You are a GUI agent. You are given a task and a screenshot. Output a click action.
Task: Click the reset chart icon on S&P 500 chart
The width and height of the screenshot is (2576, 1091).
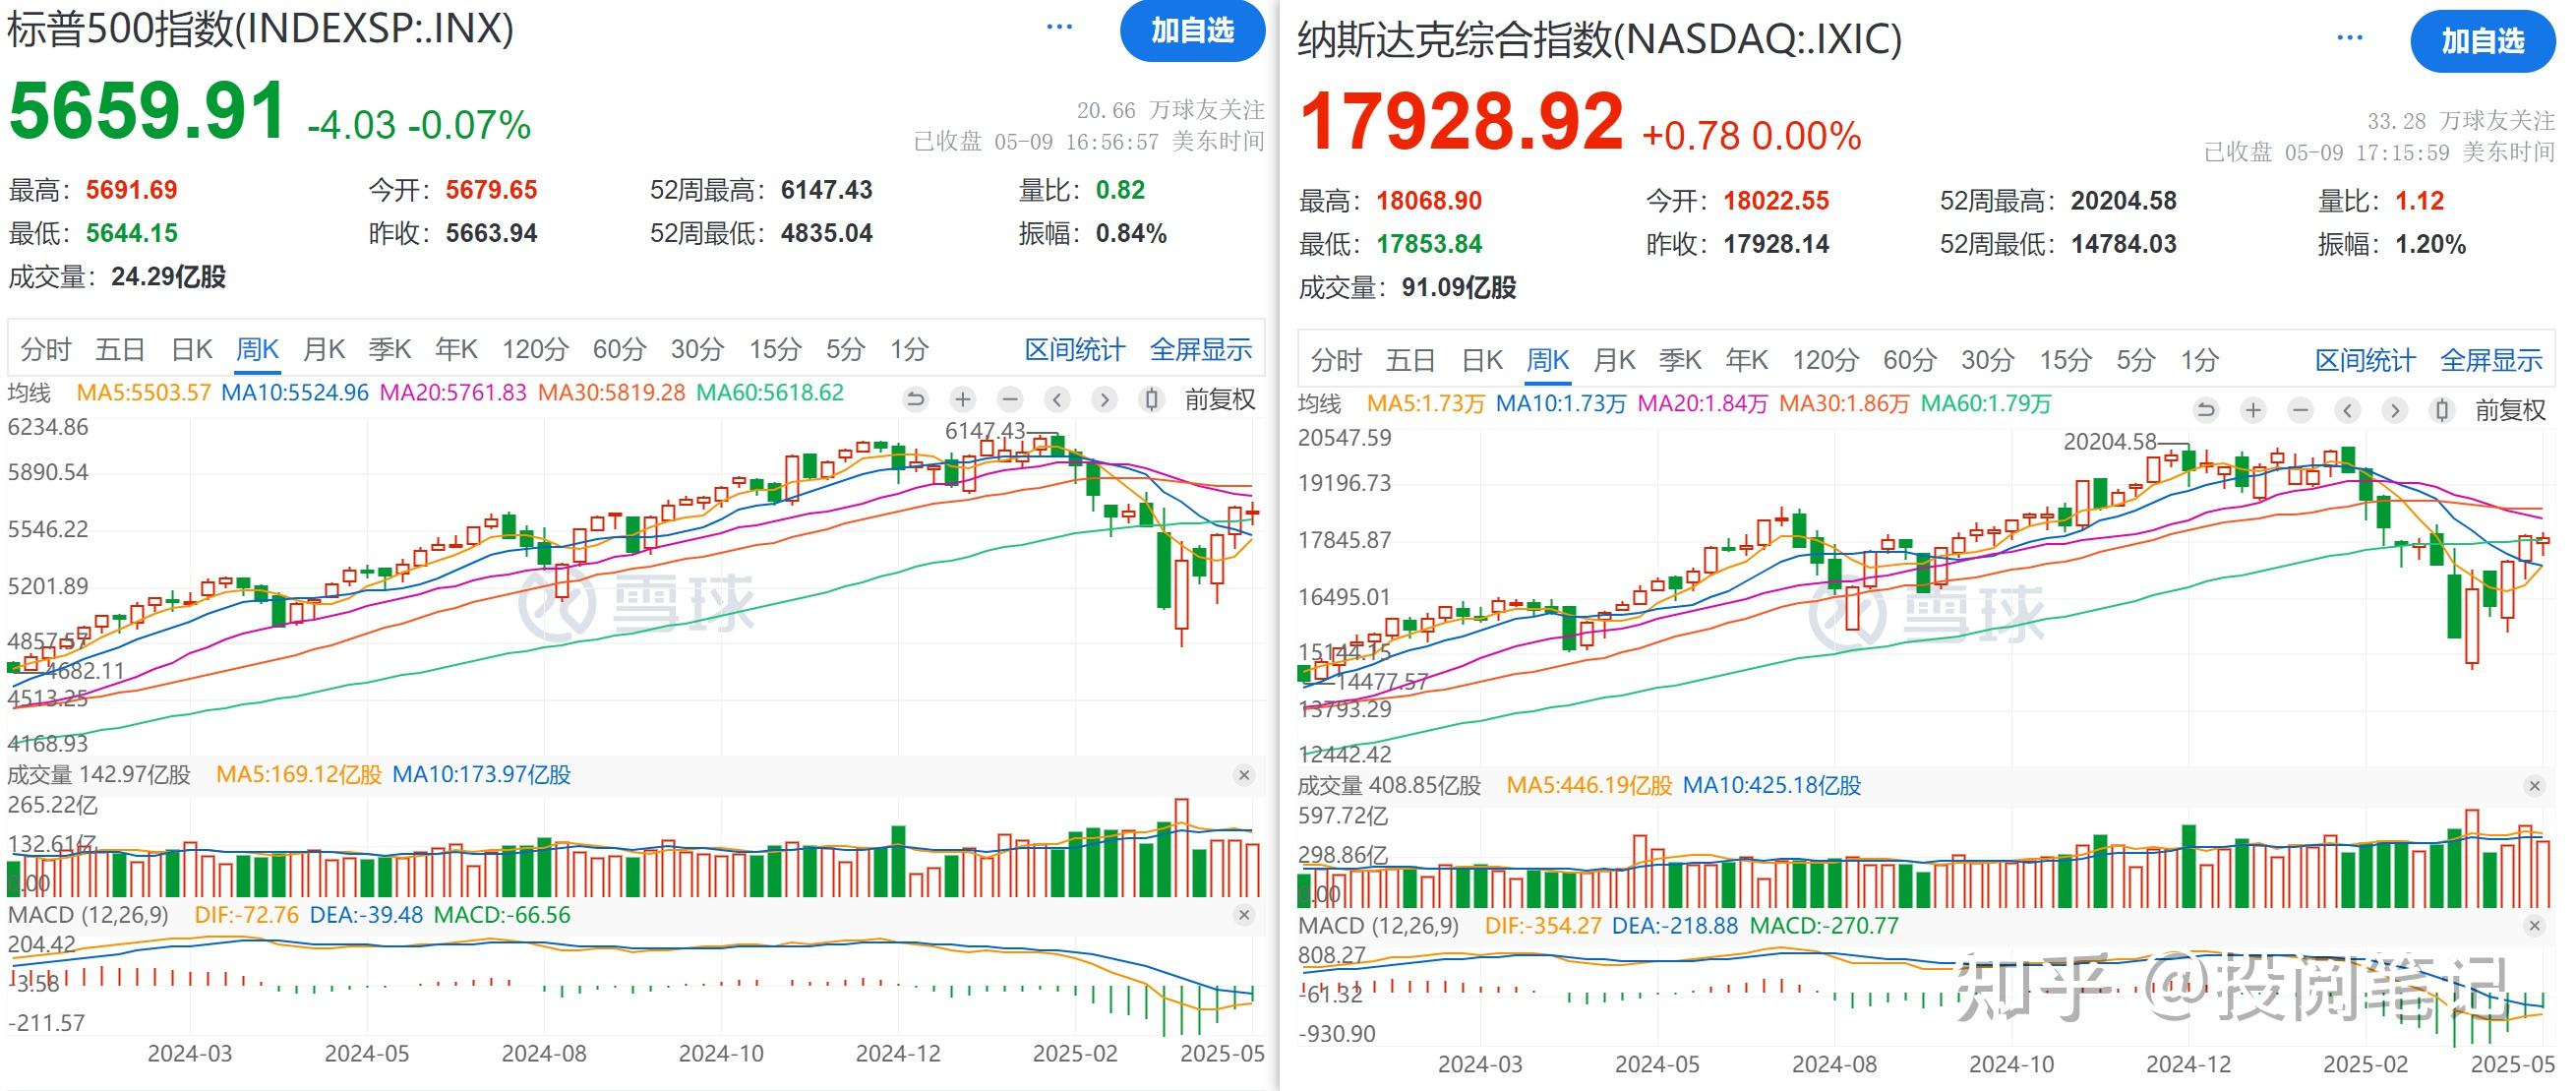click(917, 399)
